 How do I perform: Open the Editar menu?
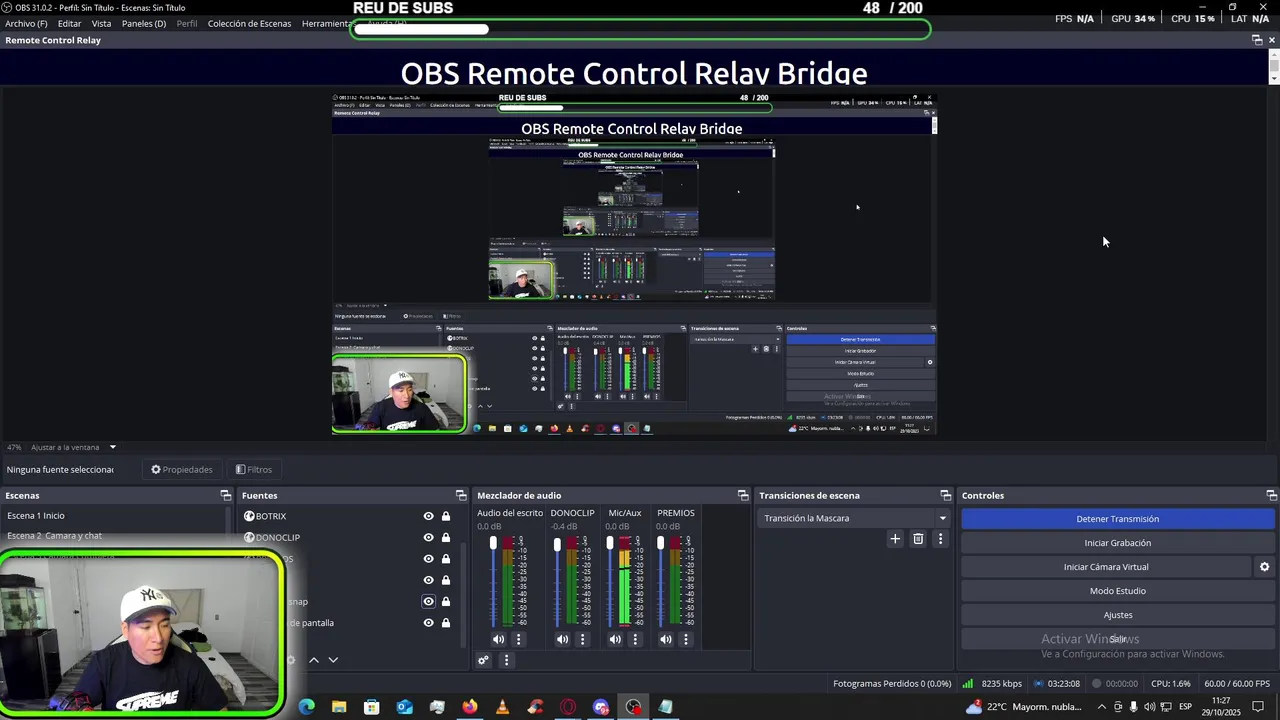pyautogui.click(x=69, y=23)
